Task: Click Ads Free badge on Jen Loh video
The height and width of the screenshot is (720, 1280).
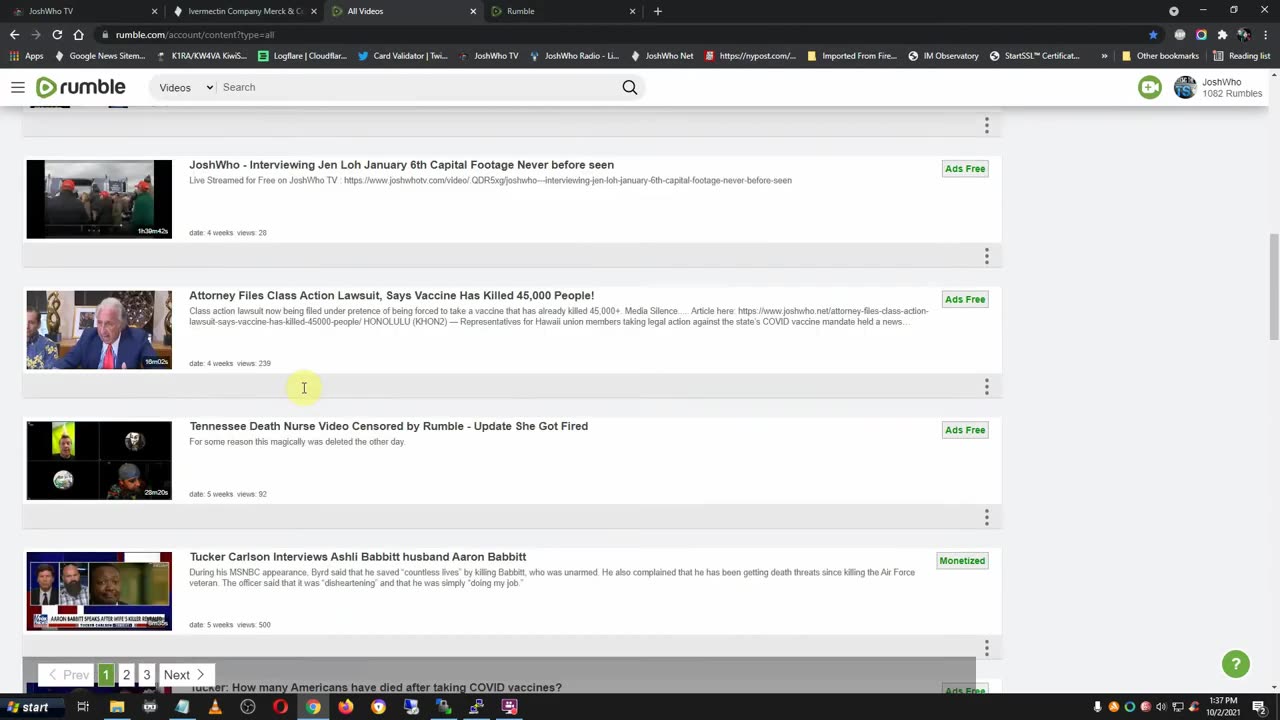Action: pos(965,169)
